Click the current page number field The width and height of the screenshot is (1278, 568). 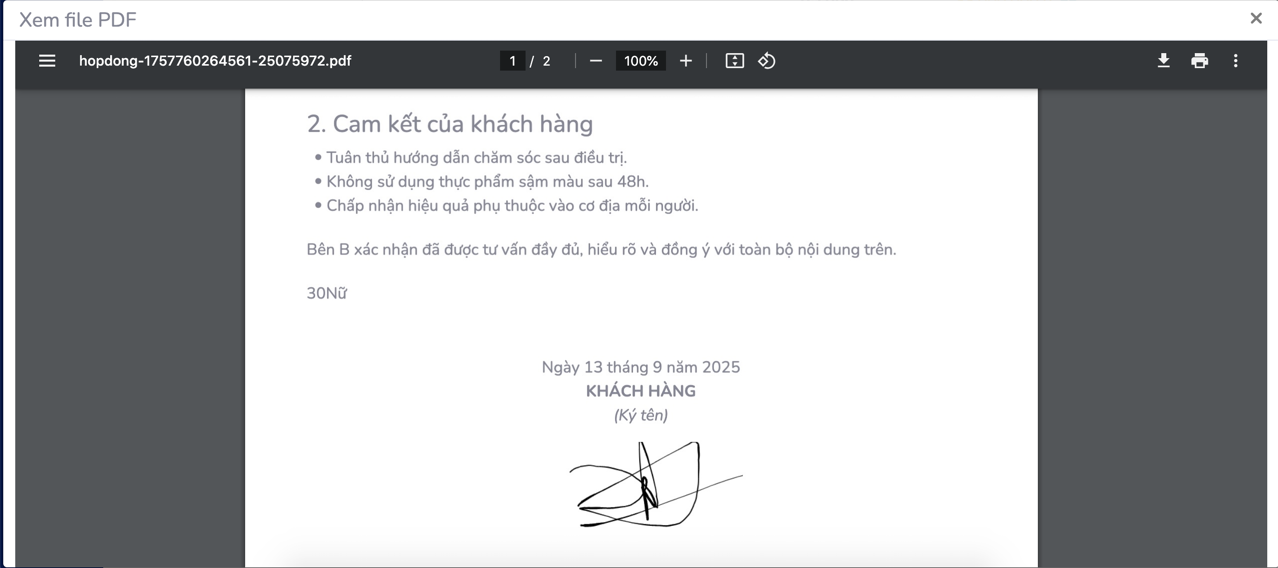point(512,61)
